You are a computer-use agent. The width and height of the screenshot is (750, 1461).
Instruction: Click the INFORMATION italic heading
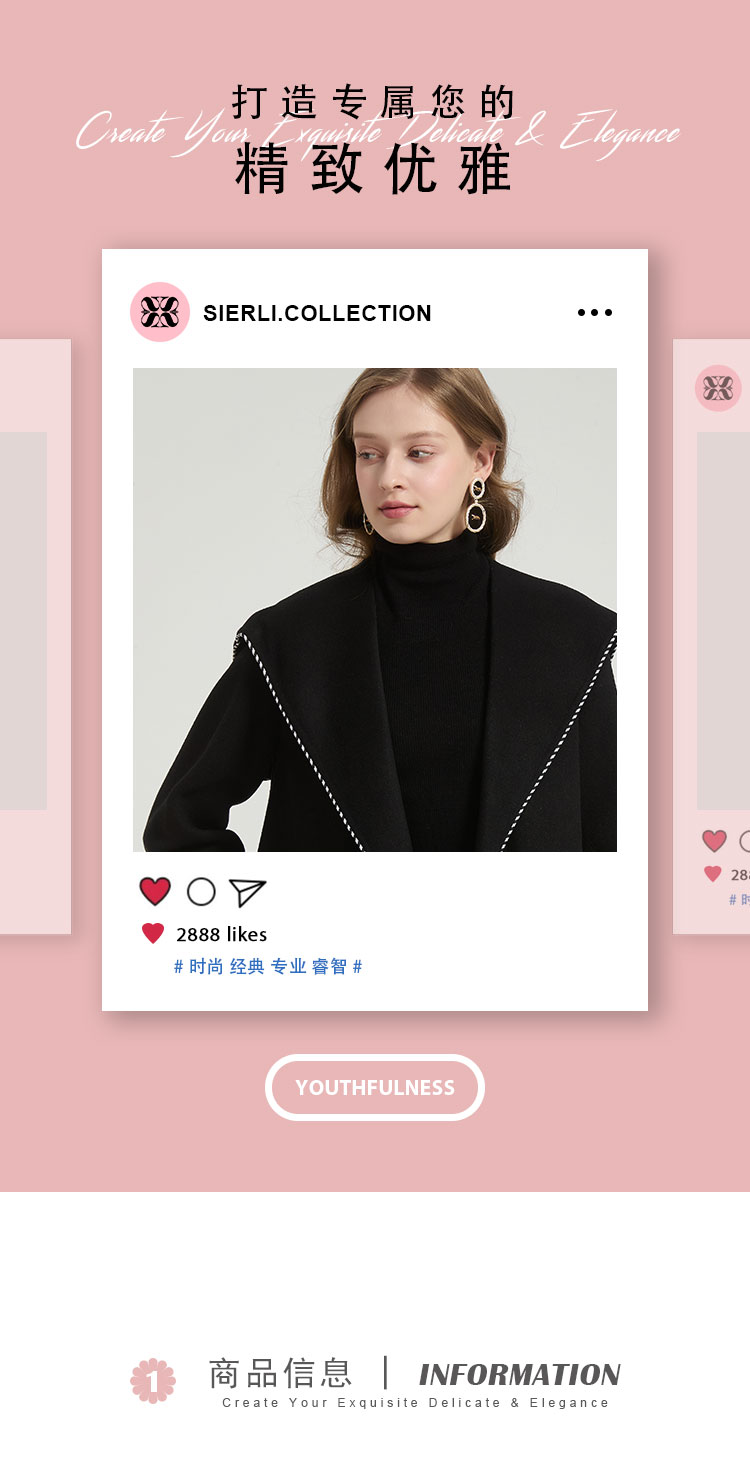pyautogui.click(x=520, y=1375)
